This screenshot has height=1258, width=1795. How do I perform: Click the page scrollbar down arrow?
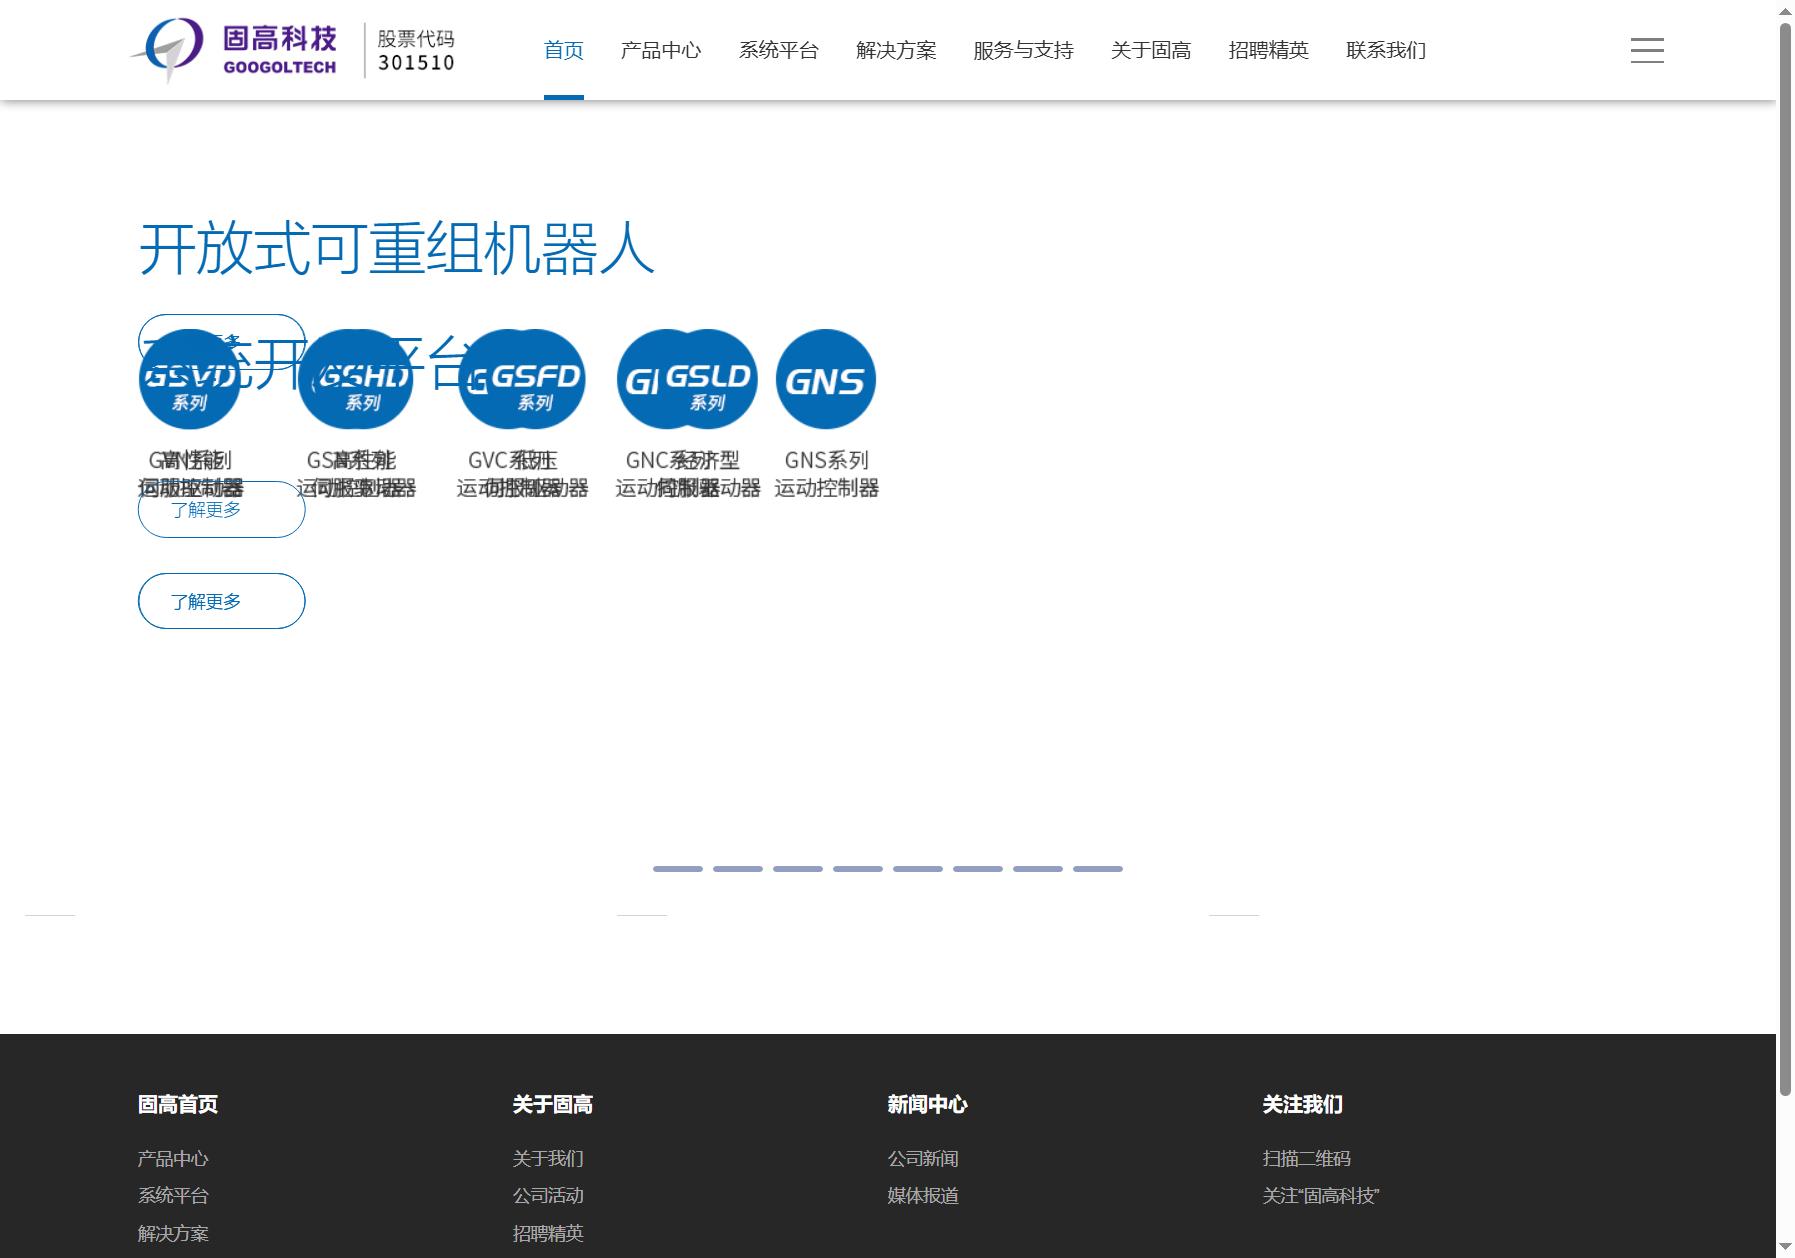[x=1785, y=1248]
